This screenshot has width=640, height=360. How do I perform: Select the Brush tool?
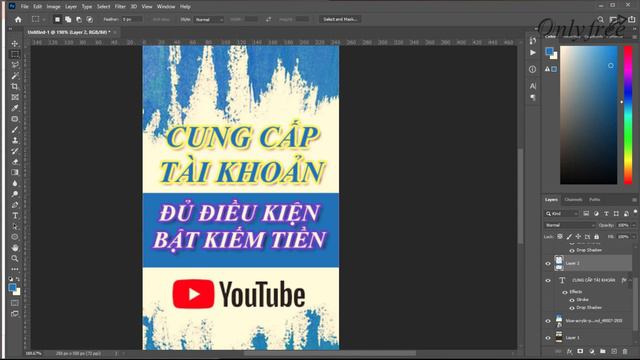coord(15,129)
